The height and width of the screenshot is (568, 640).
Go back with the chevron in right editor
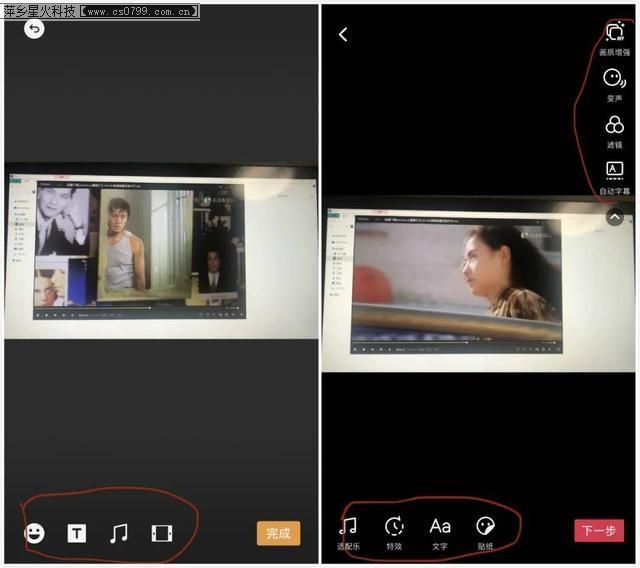[343, 35]
